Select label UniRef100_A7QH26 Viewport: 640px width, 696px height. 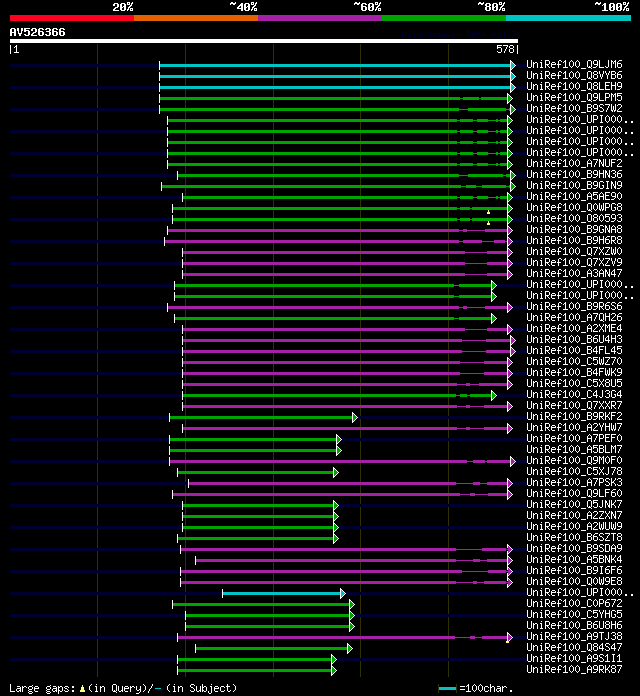click(x=574, y=317)
